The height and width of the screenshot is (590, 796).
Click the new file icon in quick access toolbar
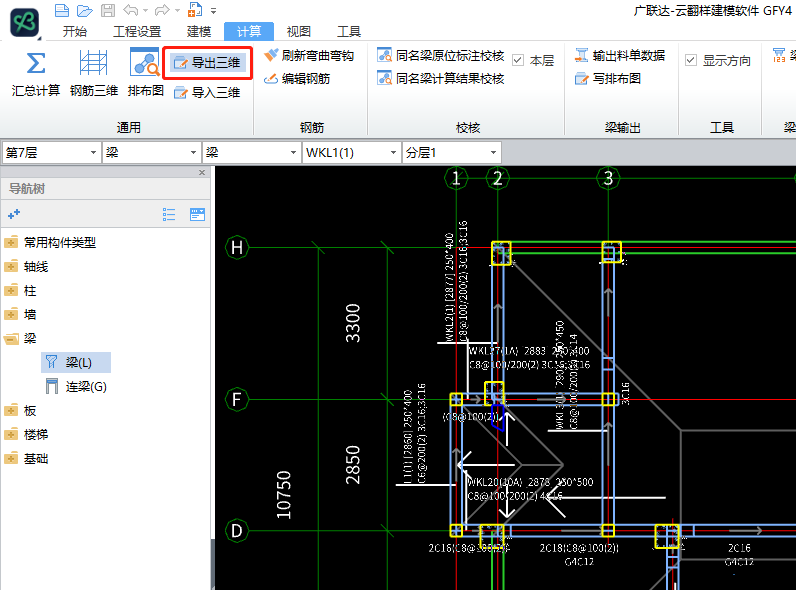click(x=62, y=10)
